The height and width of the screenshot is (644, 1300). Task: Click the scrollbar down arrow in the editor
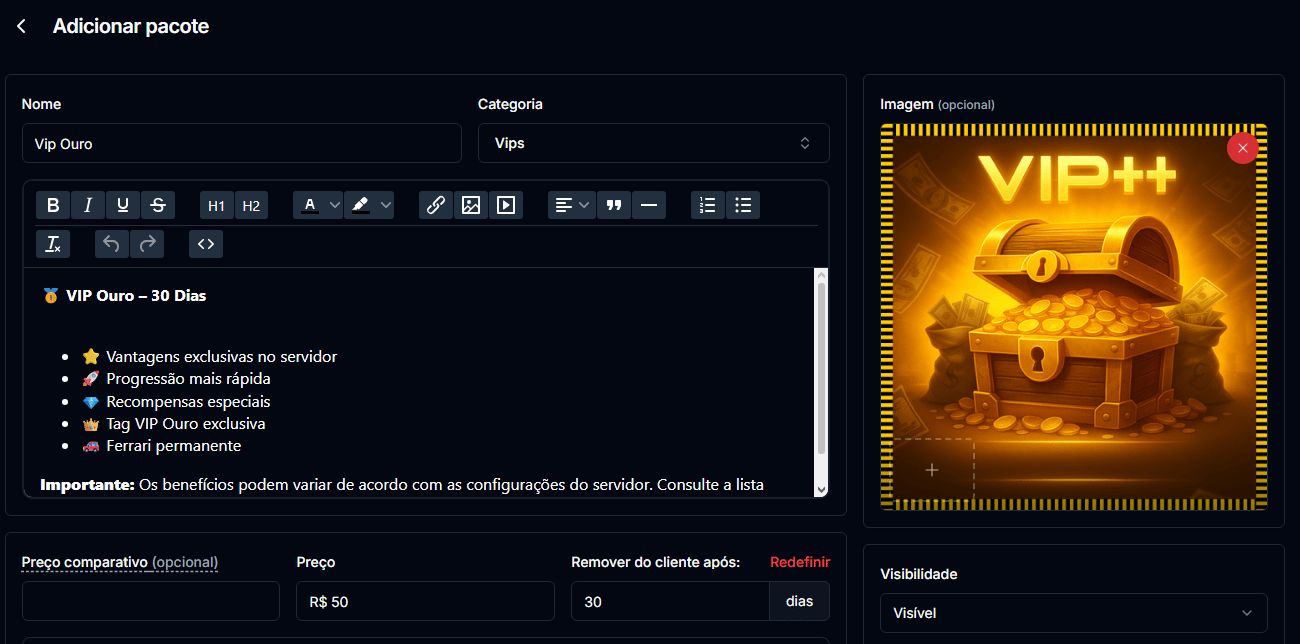[822, 489]
